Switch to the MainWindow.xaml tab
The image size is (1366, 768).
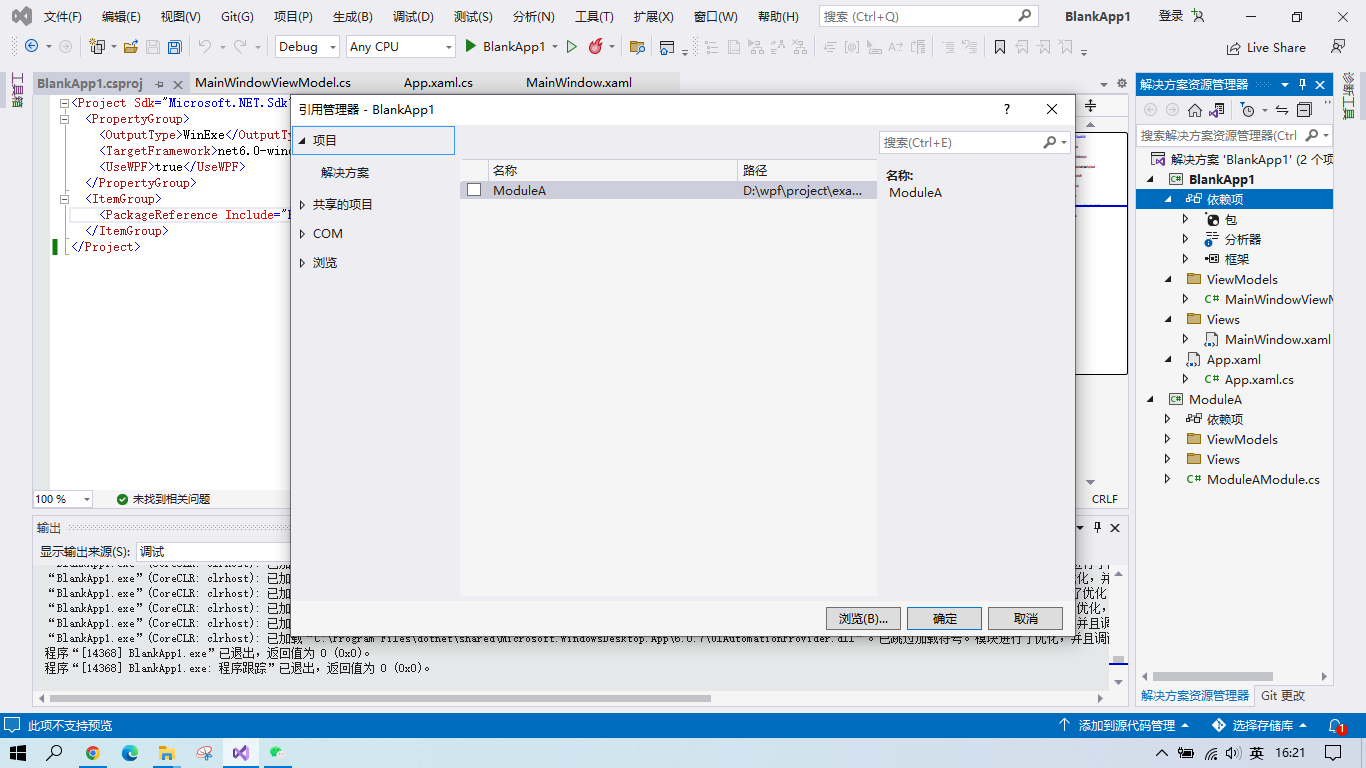[579, 83]
